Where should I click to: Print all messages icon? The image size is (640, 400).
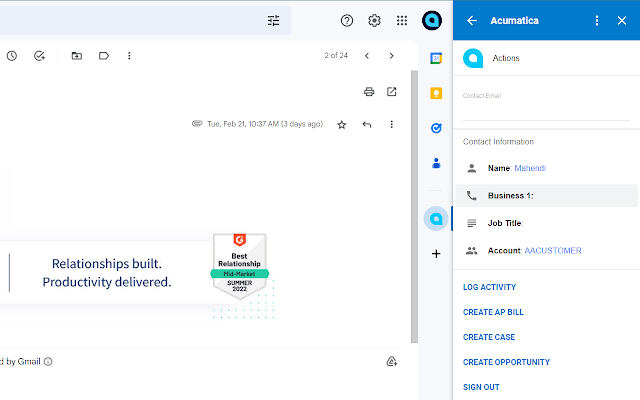(x=369, y=92)
